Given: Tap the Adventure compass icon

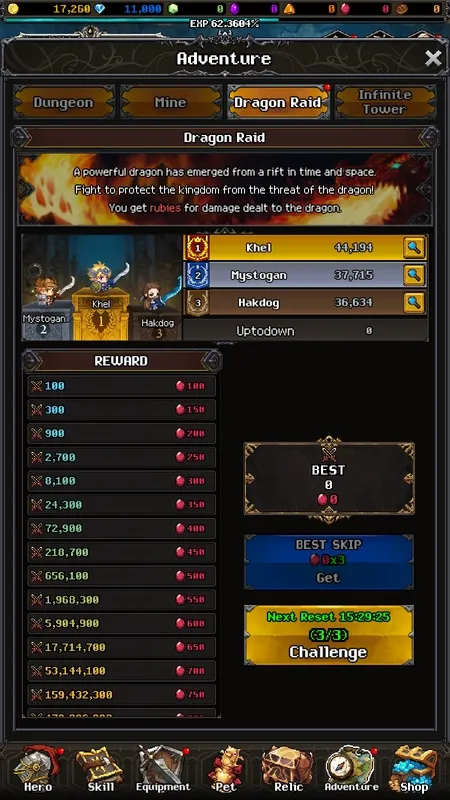Looking at the screenshot, I should pos(352,769).
